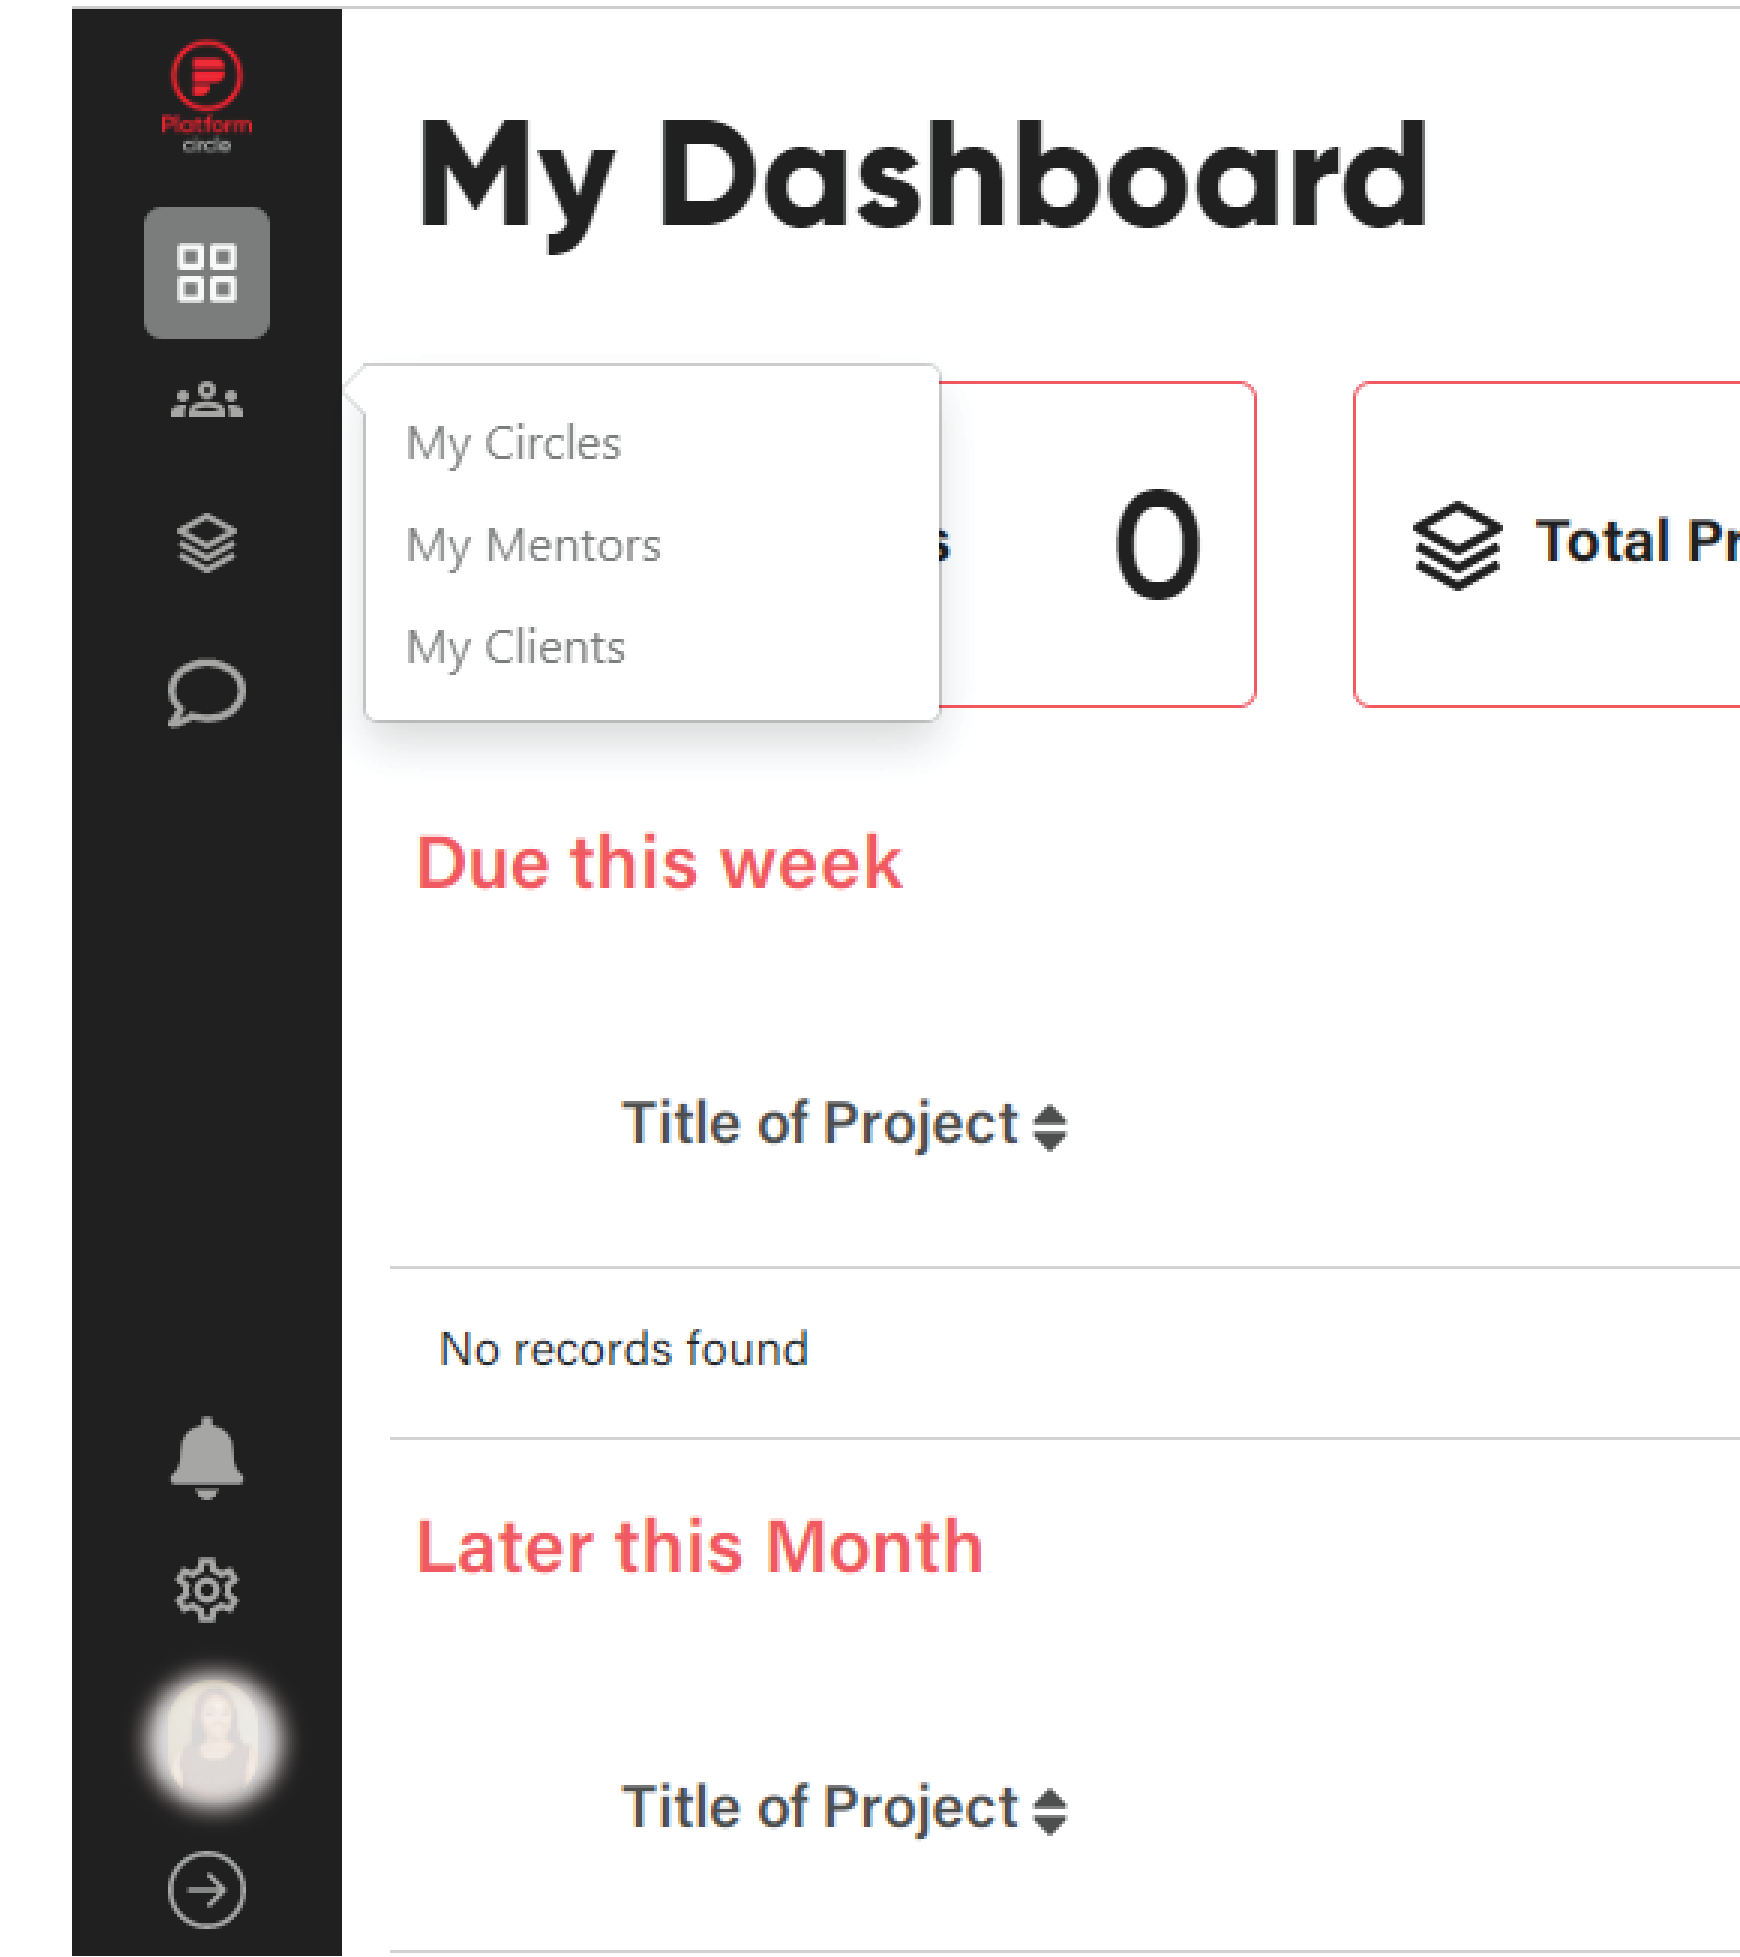Select the people group icon in sidebar
This screenshot has height=1957, width=1740.
click(207, 401)
